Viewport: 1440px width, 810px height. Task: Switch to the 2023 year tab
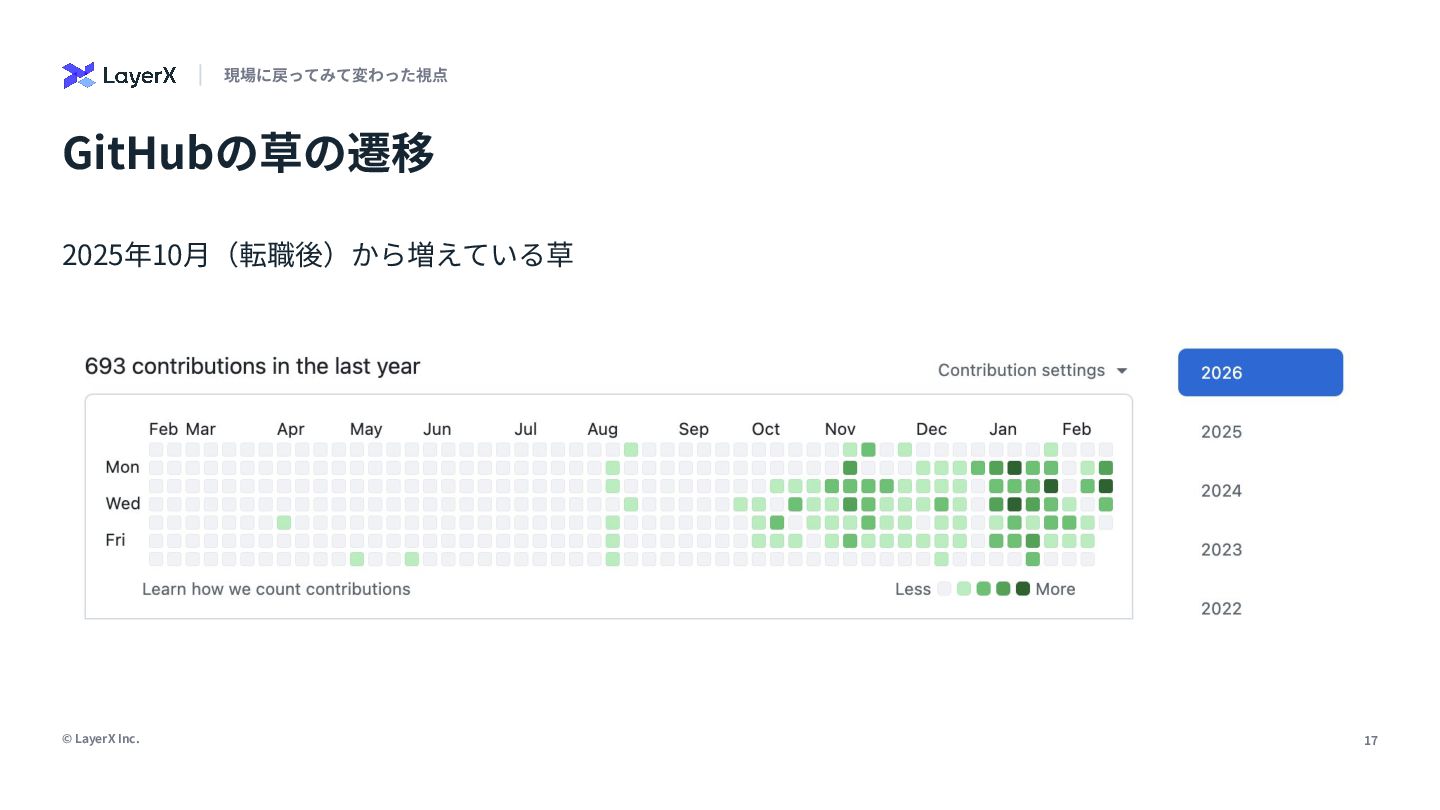coord(1221,550)
